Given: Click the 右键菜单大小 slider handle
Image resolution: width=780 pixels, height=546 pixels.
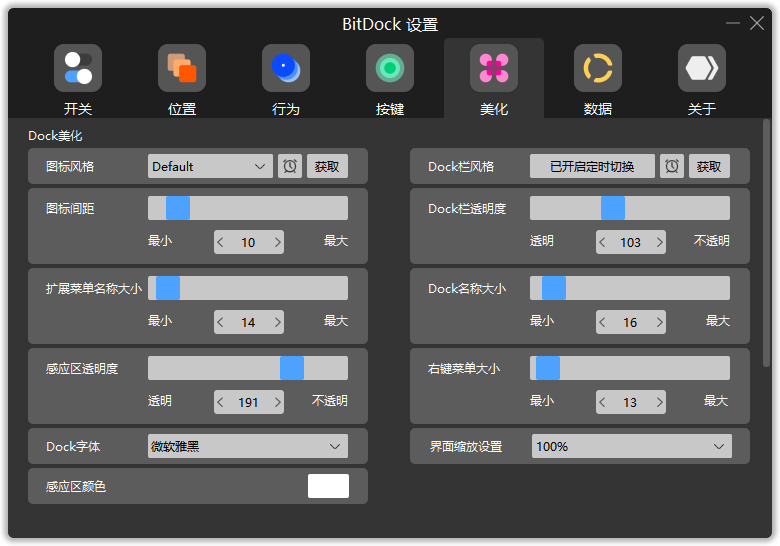Looking at the screenshot, I should 548,368.
